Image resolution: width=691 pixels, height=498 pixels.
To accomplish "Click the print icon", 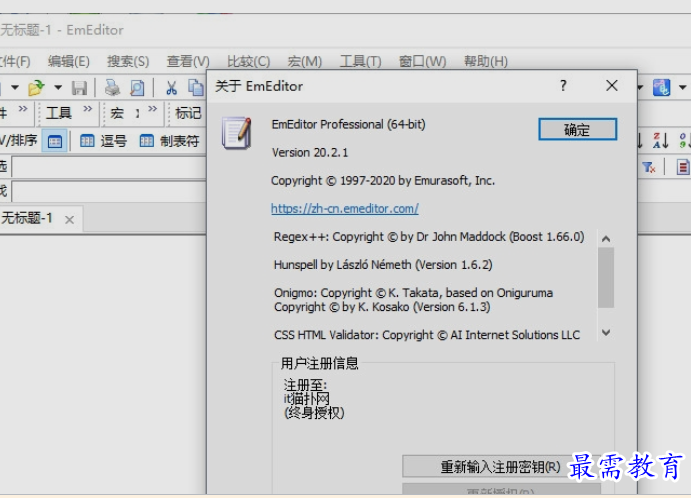I will 112,88.
